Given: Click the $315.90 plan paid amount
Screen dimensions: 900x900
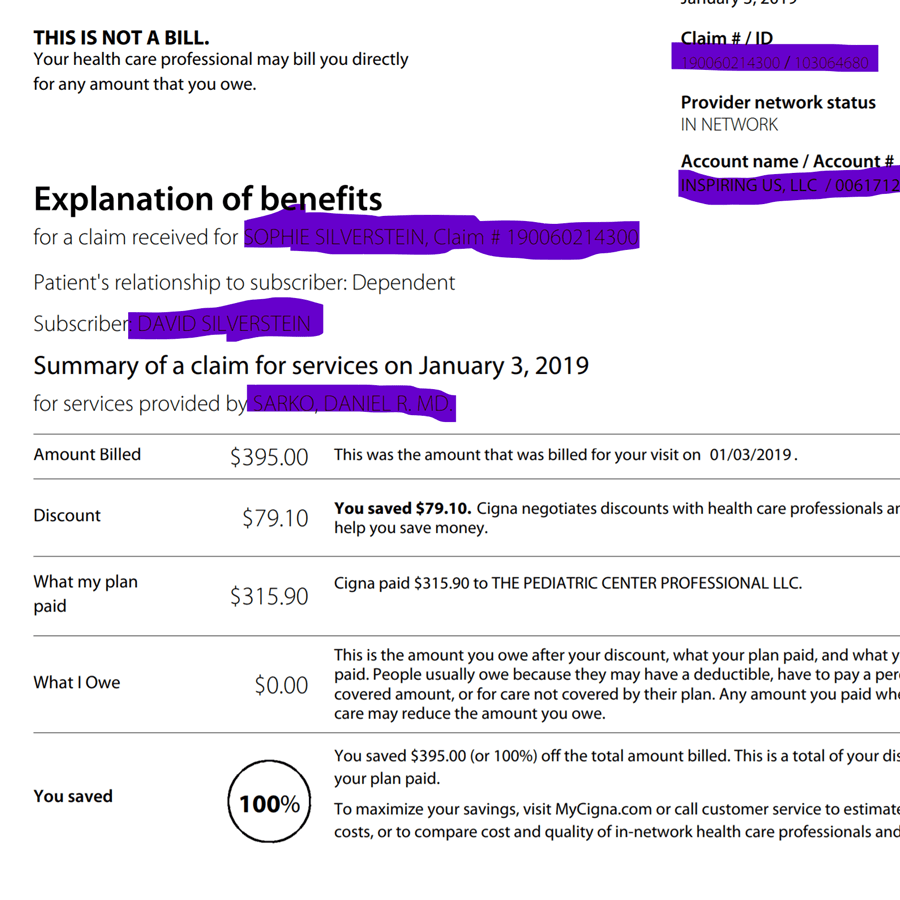Looking at the screenshot, I should (x=269, y=596).
